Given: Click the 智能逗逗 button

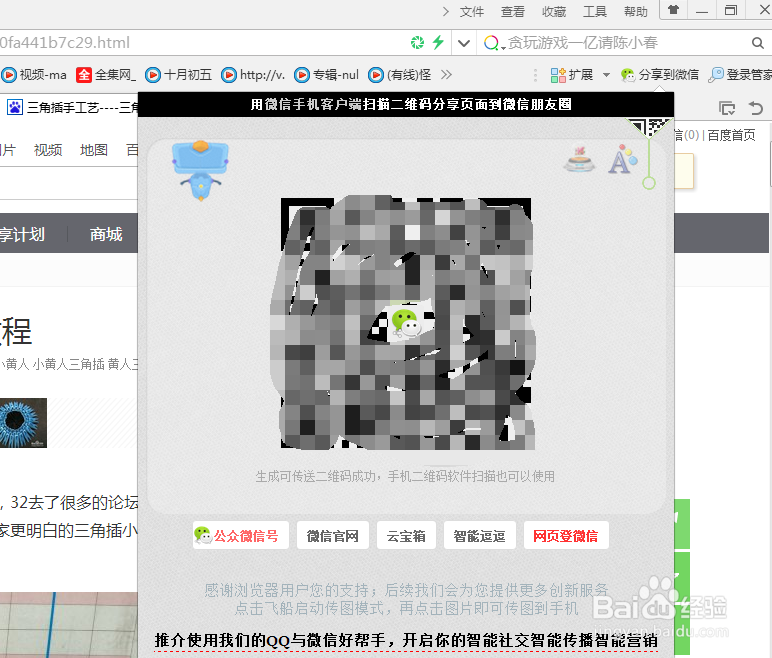Looking at the screenshot, I should [480, 535].
